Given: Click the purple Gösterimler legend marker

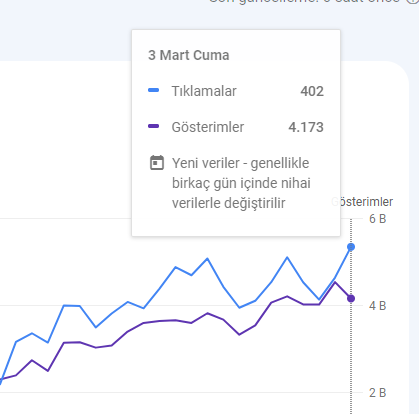Looking at the screenshot, I should (153, 126).
